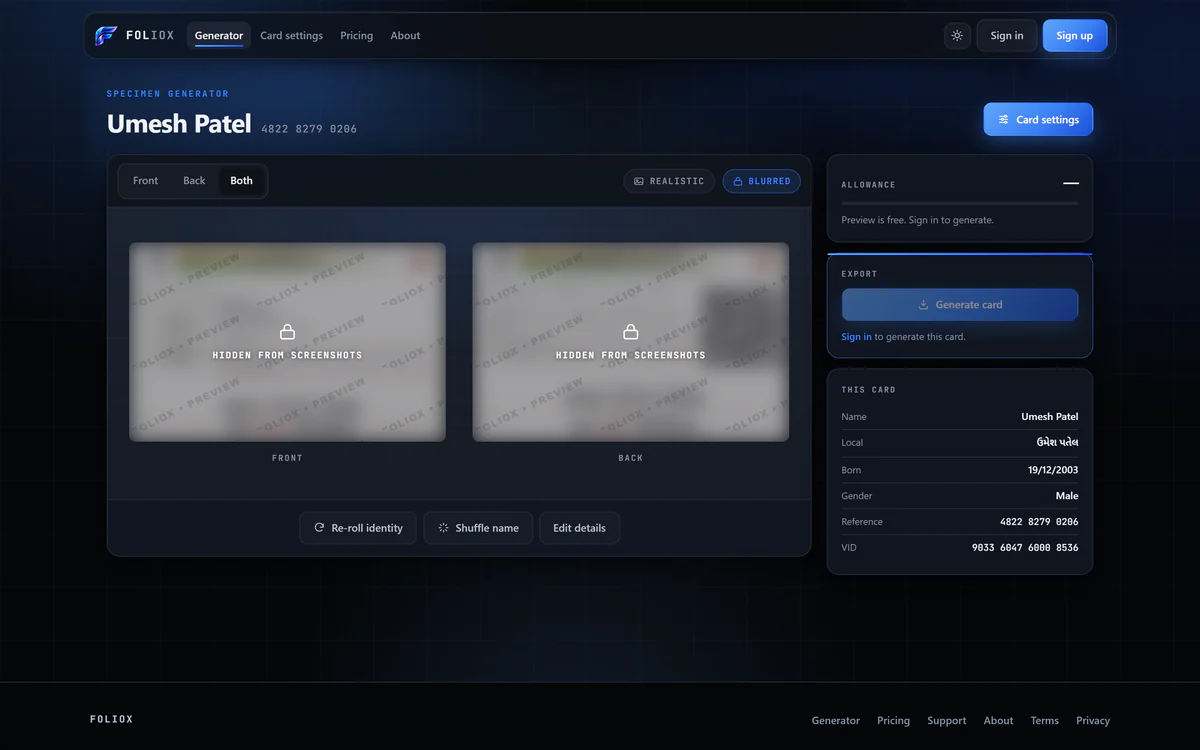Click the blurred front card thumbnail
Image resolution: width=1200 pixels, height=750 pixels.
(287, 342)
